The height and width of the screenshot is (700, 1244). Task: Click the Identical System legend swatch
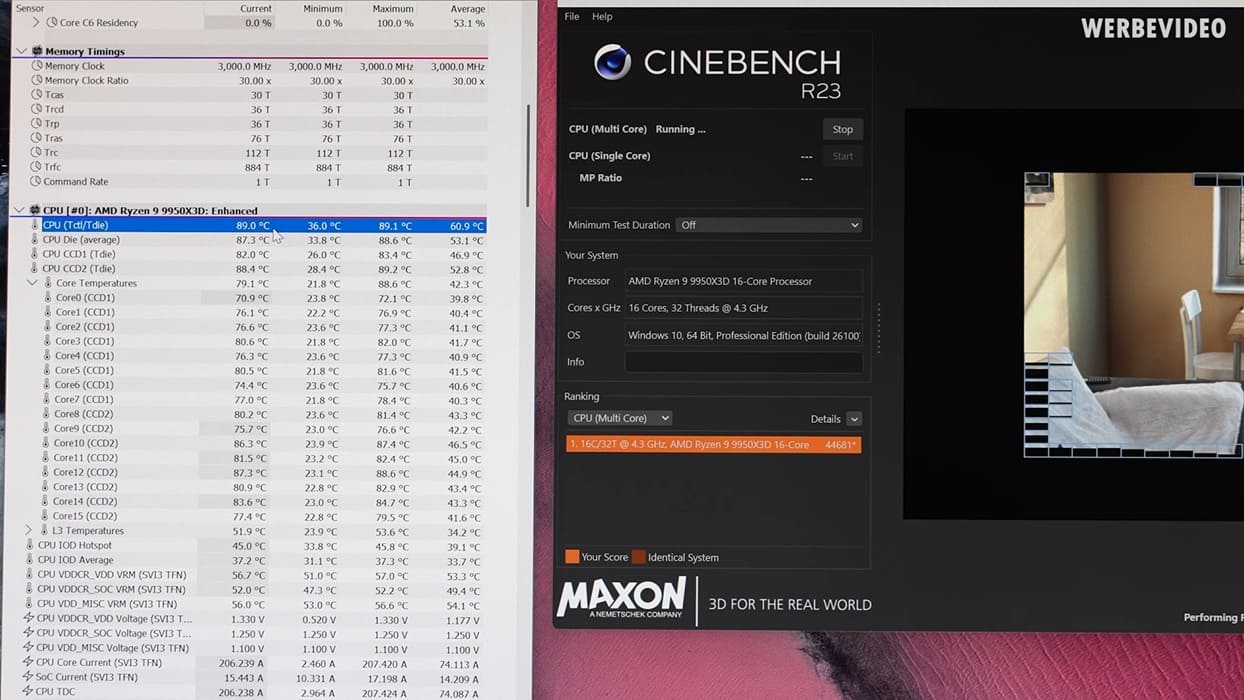pyautogui.click(x=638, y=557)
